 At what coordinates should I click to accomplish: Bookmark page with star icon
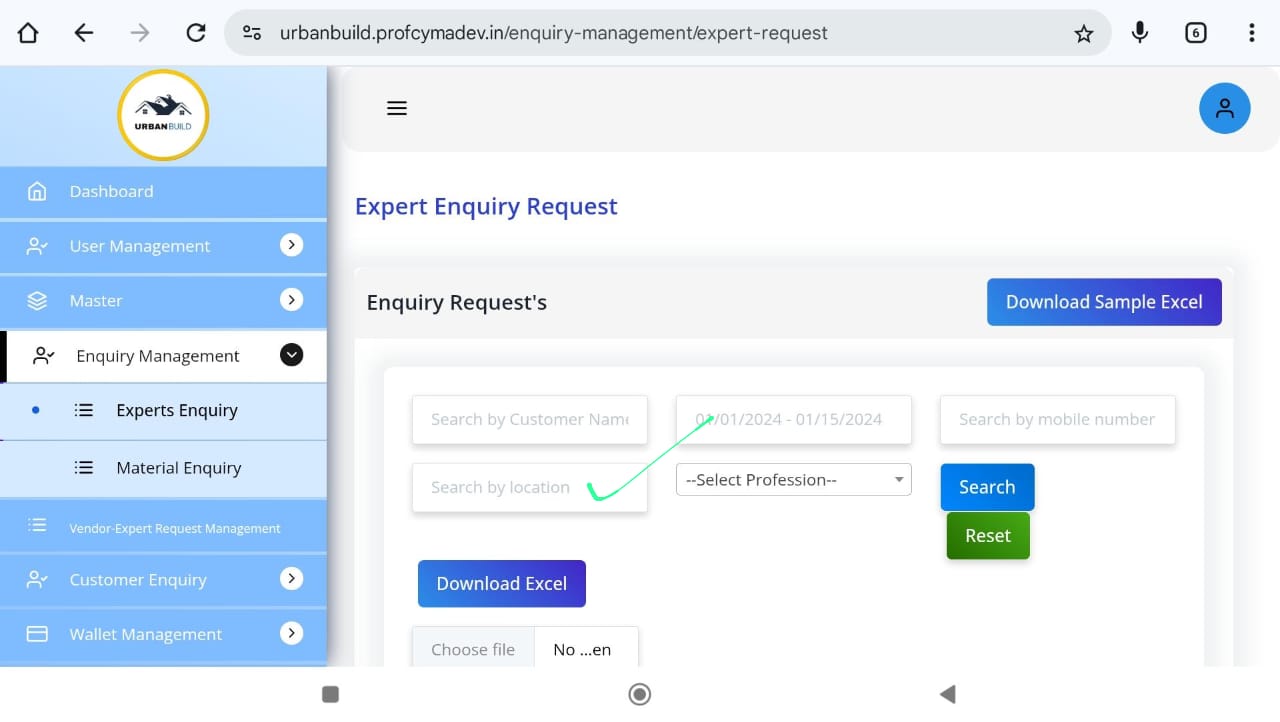[1083, 33]
